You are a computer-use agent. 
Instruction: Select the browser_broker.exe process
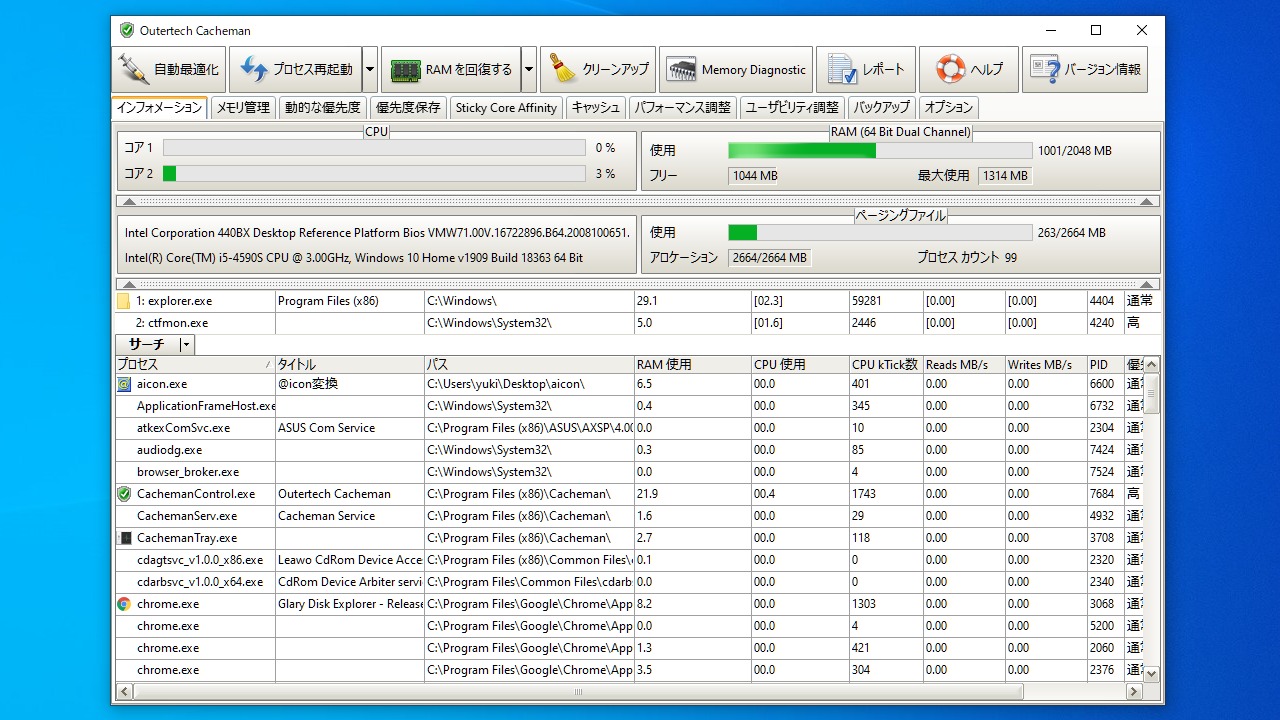click(x=188, y=472)
